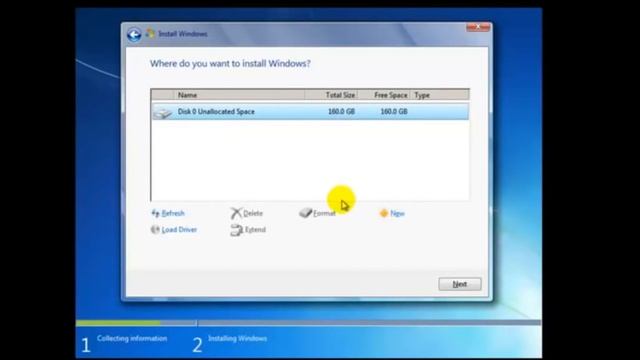
Task: Click the New partition star icon
Action: 384,213
